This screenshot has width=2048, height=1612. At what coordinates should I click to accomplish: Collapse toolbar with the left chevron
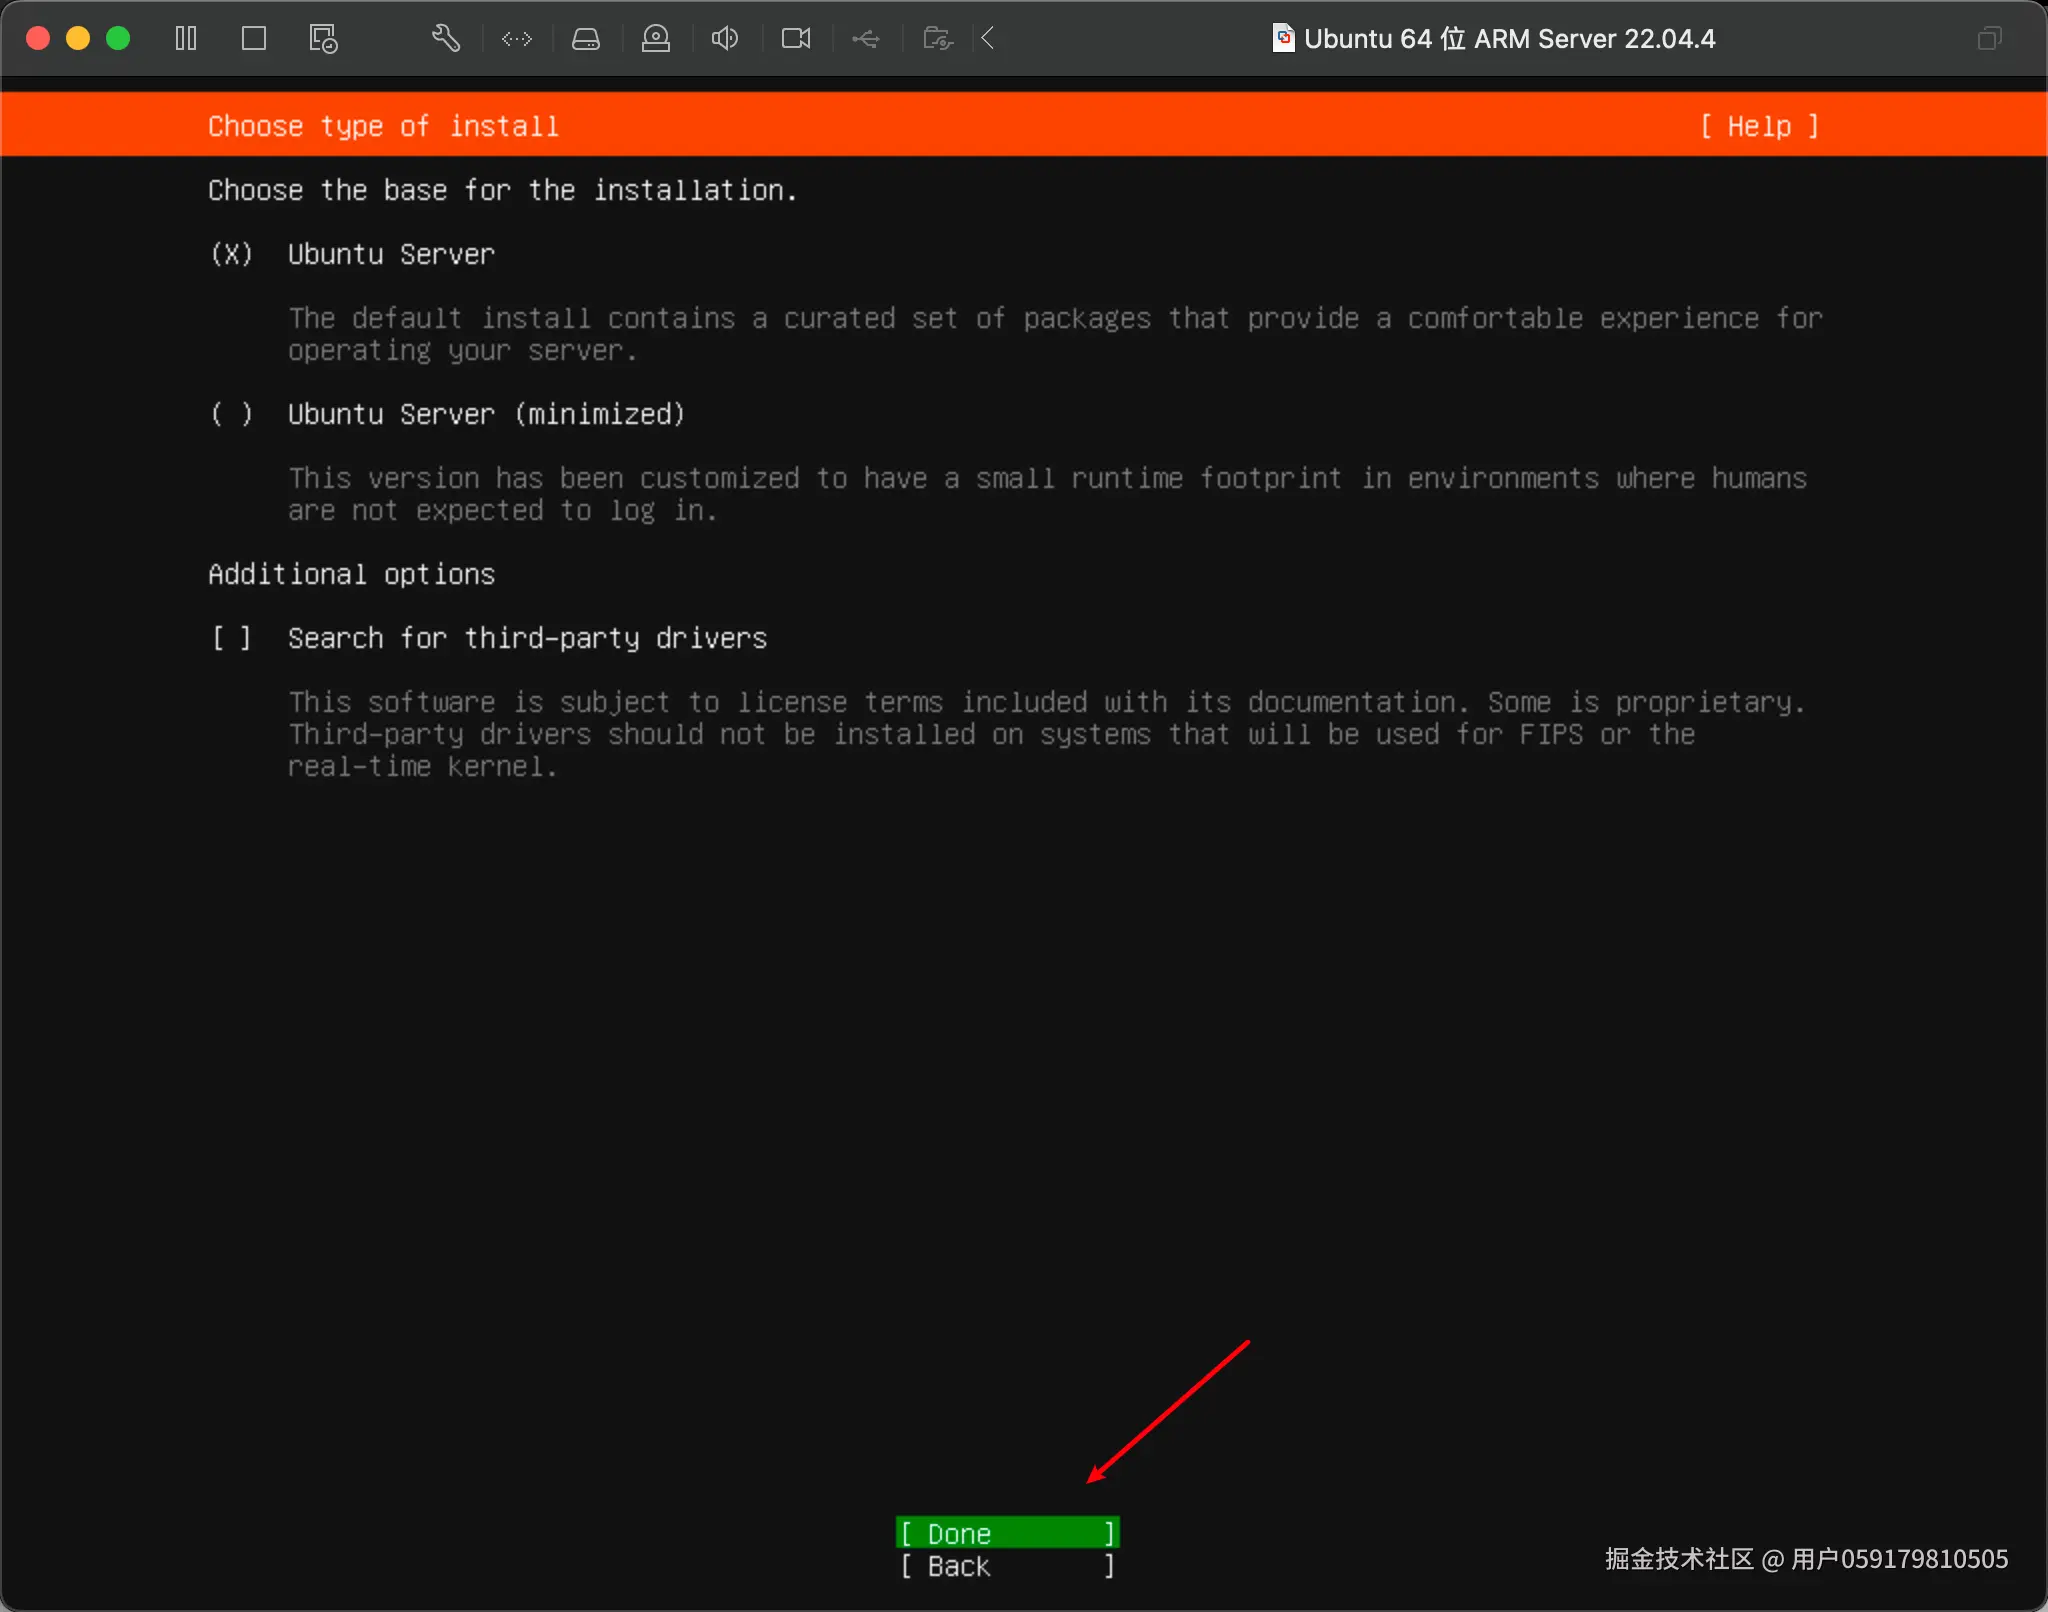(988, 39)
